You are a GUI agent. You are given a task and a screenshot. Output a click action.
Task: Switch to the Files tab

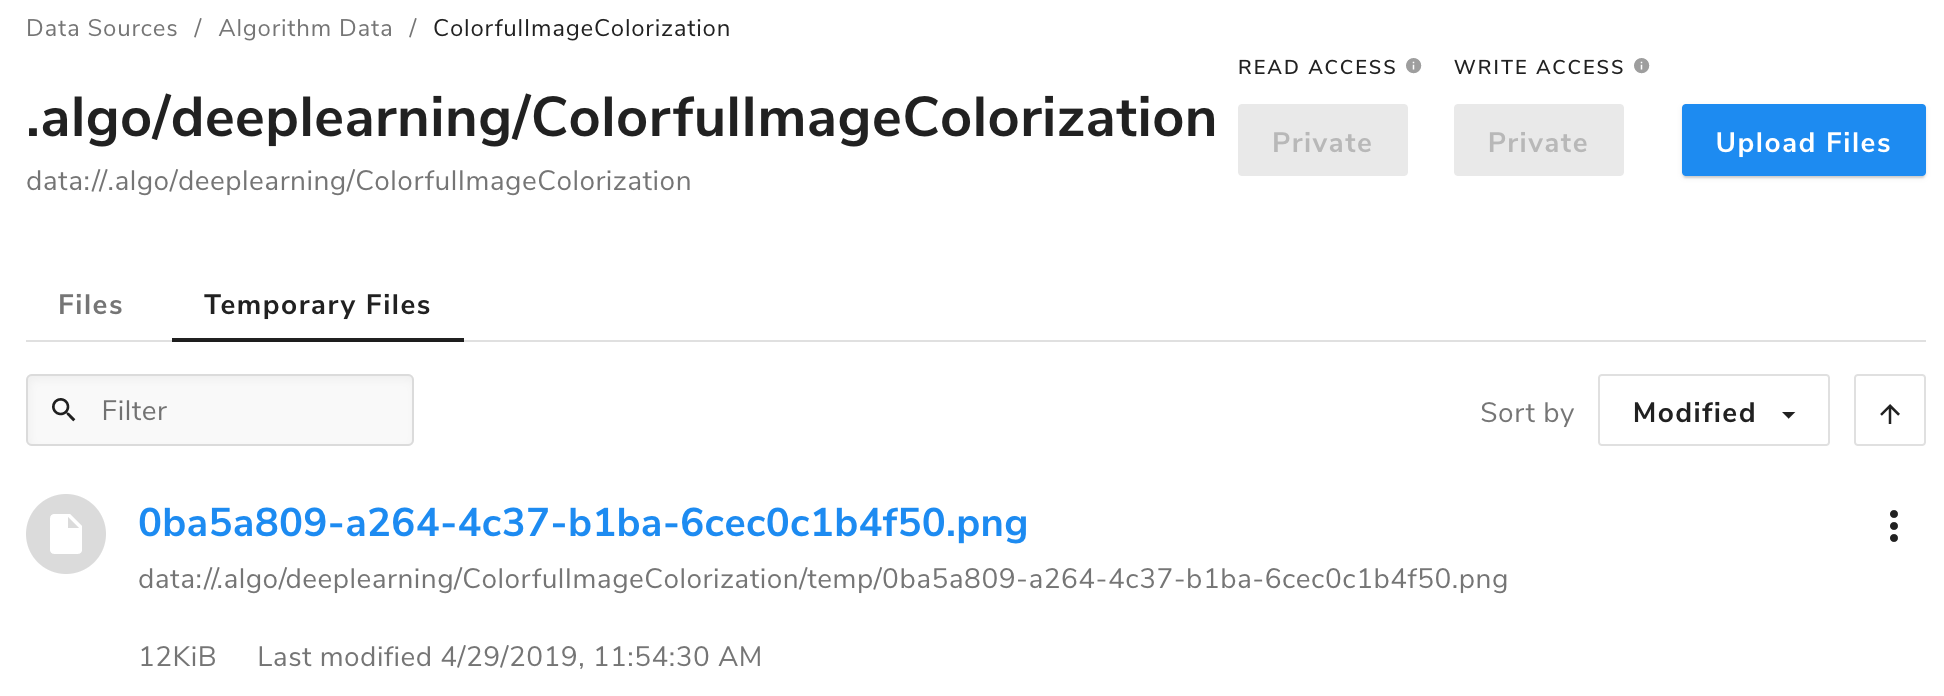click(90, 305)
